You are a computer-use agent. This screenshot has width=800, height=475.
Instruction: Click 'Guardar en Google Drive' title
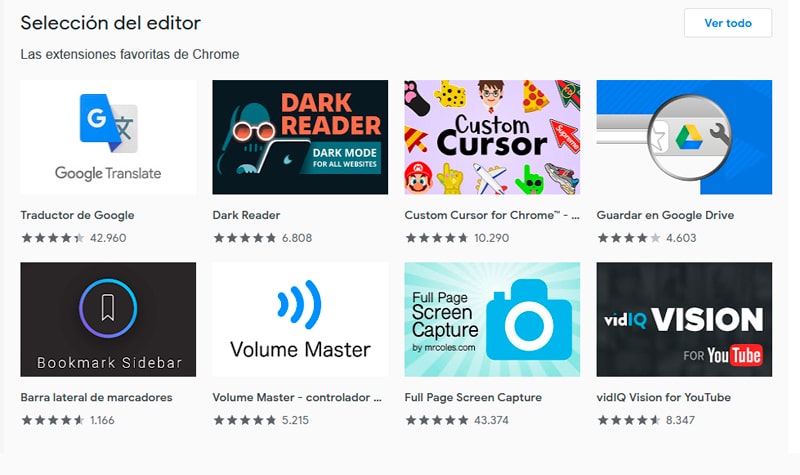point(665,215)
